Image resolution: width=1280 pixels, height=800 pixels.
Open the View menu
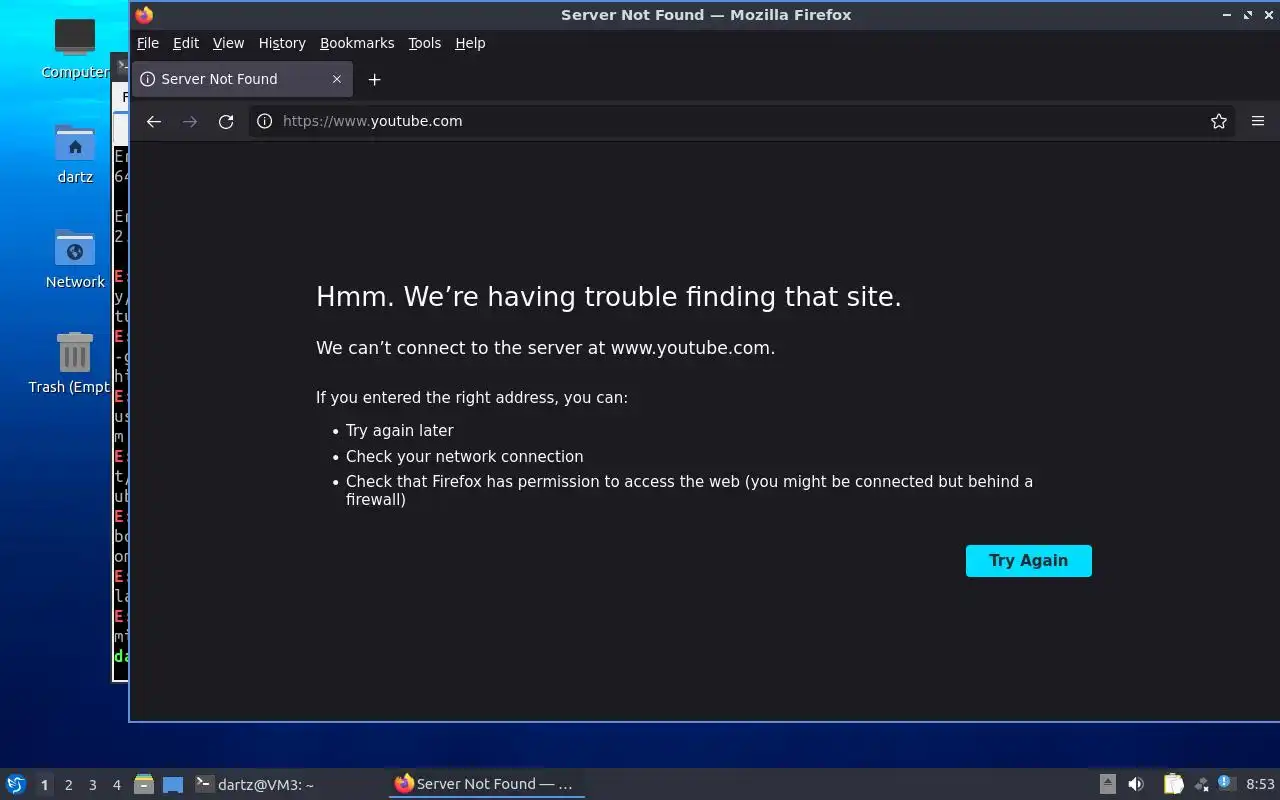coord(228,43)
